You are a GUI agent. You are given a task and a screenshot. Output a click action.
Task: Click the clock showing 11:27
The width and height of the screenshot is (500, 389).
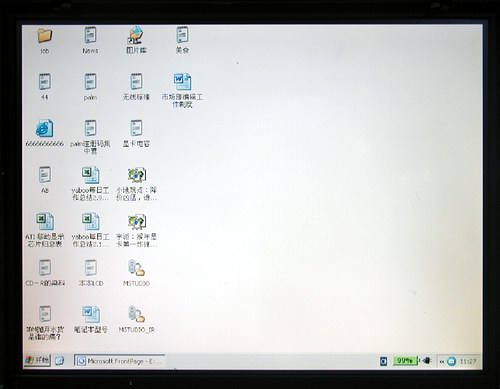[x=468, y=361]
